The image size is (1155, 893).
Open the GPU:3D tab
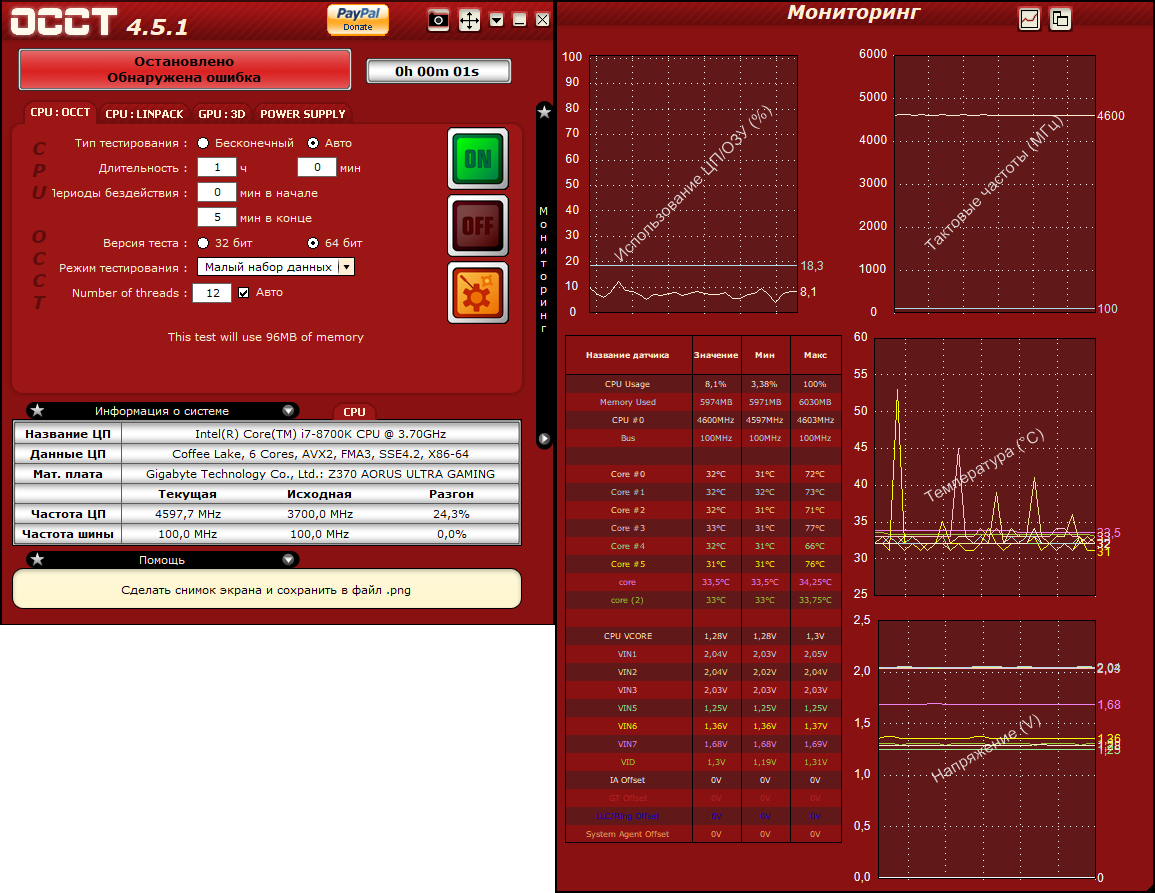pyautogui.click(x=222, y=114)
